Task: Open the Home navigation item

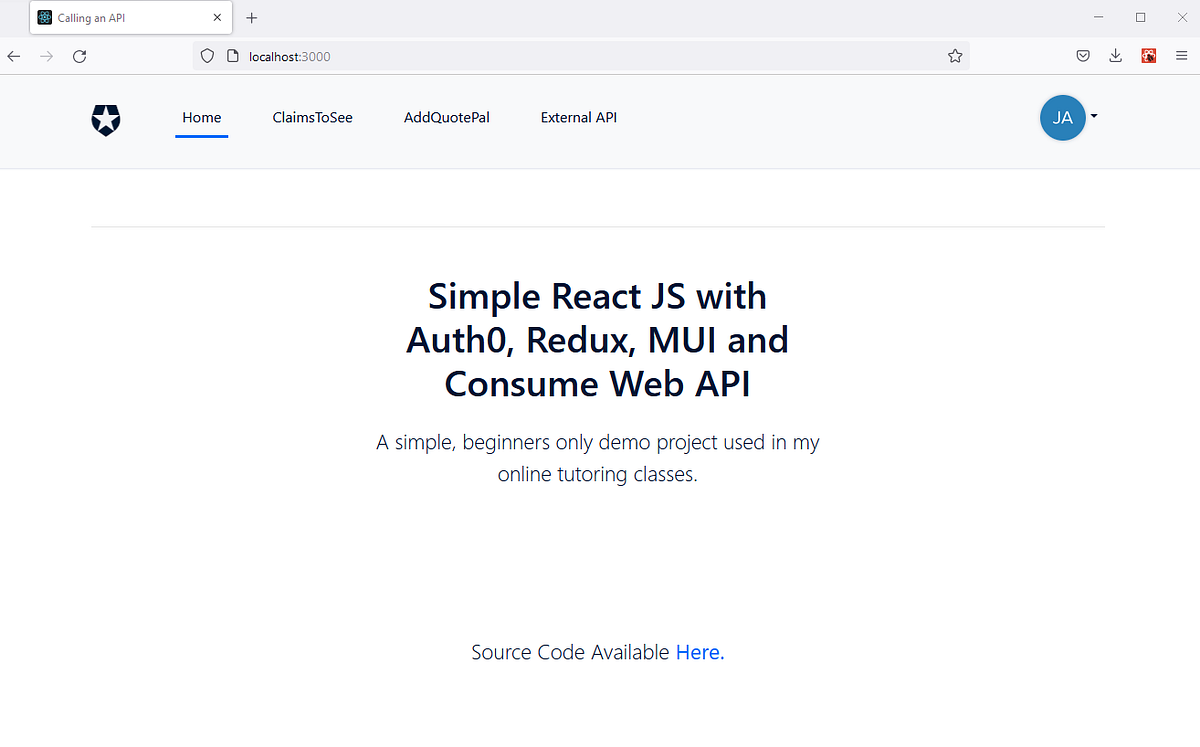Action: pos(201,117)
